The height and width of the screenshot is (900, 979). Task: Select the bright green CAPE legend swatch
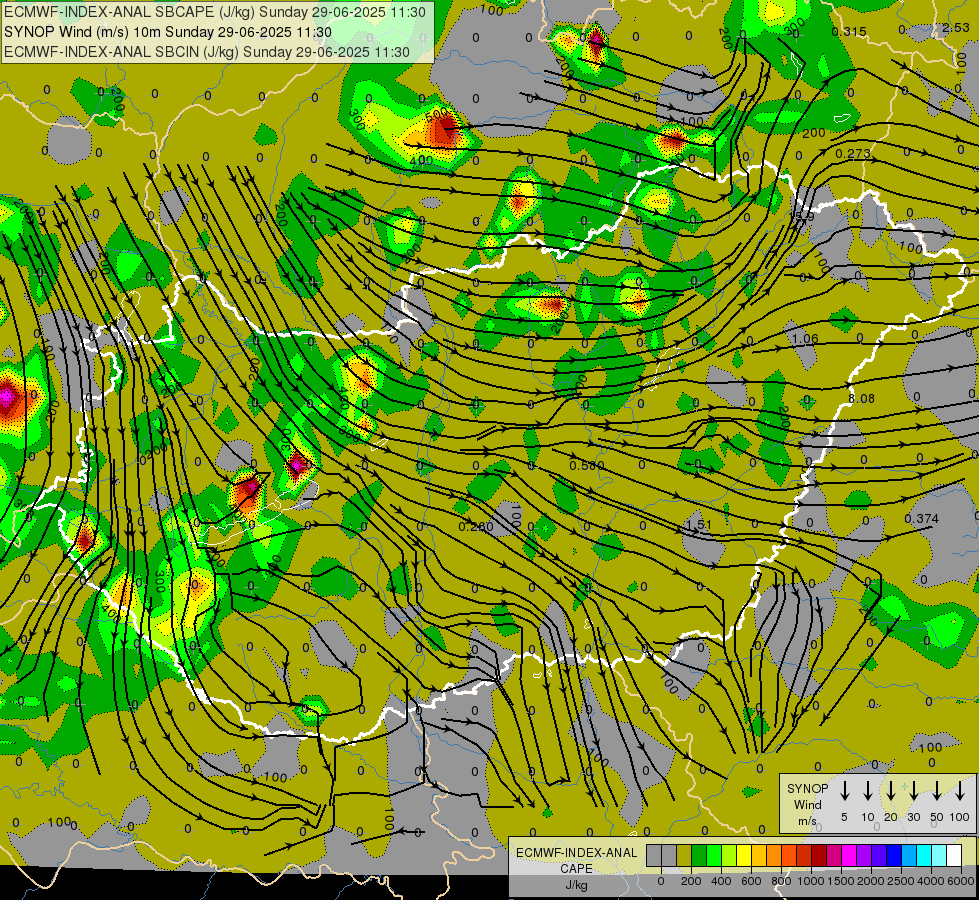(714, 855)
